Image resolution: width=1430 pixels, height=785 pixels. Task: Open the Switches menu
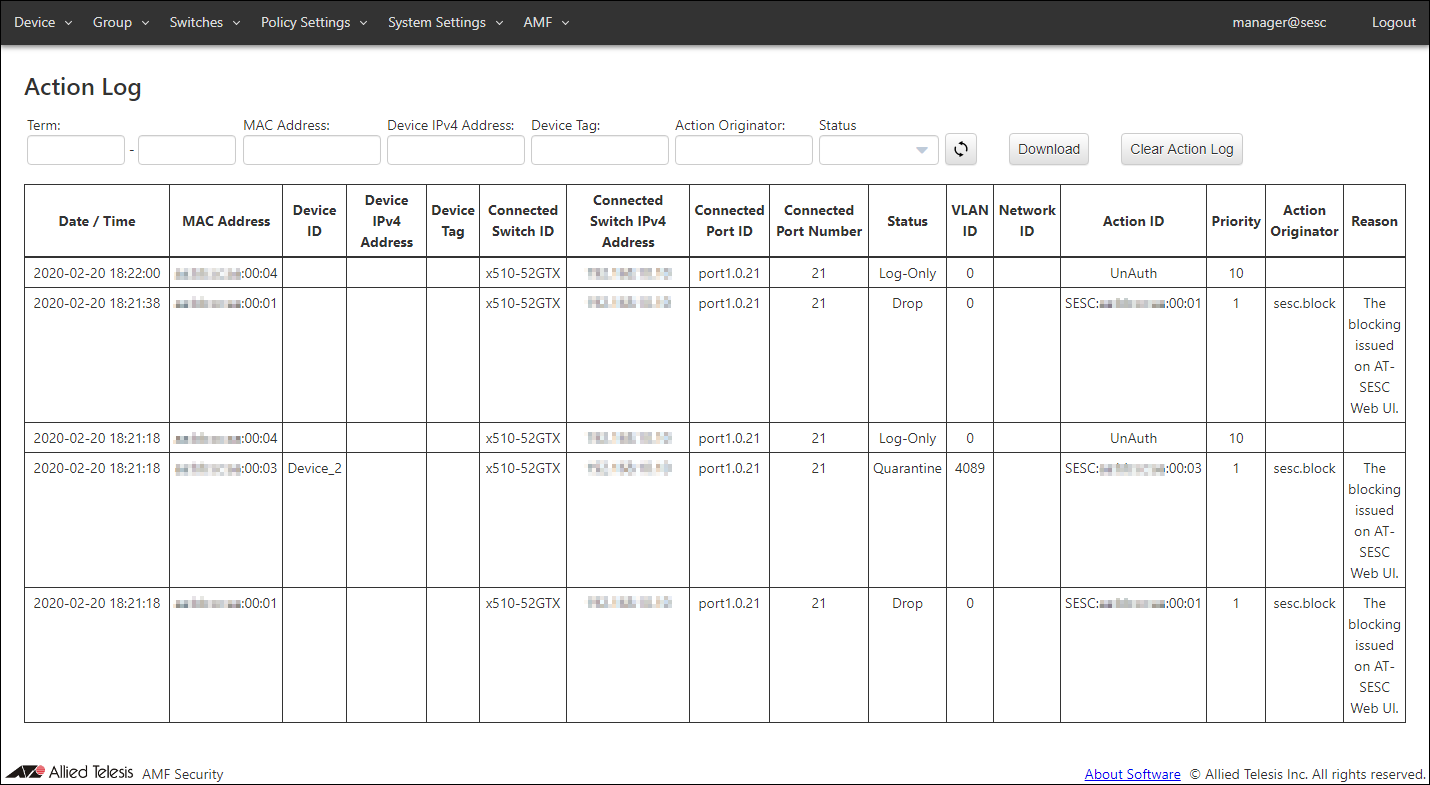coord(205,22)
